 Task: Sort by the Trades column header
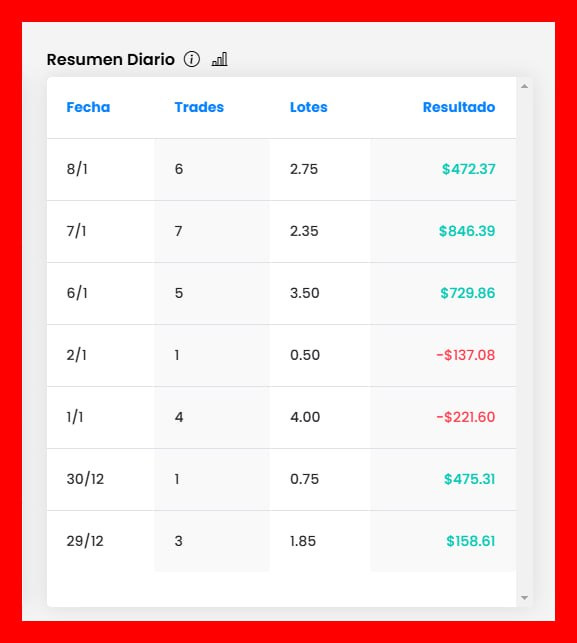click(x=199, y=107)
